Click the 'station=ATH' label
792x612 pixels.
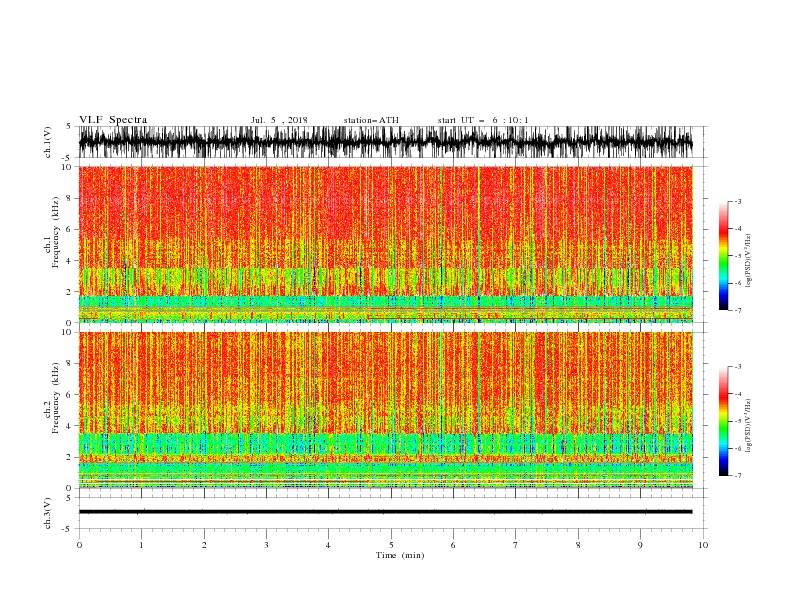(x=371, y=120)
